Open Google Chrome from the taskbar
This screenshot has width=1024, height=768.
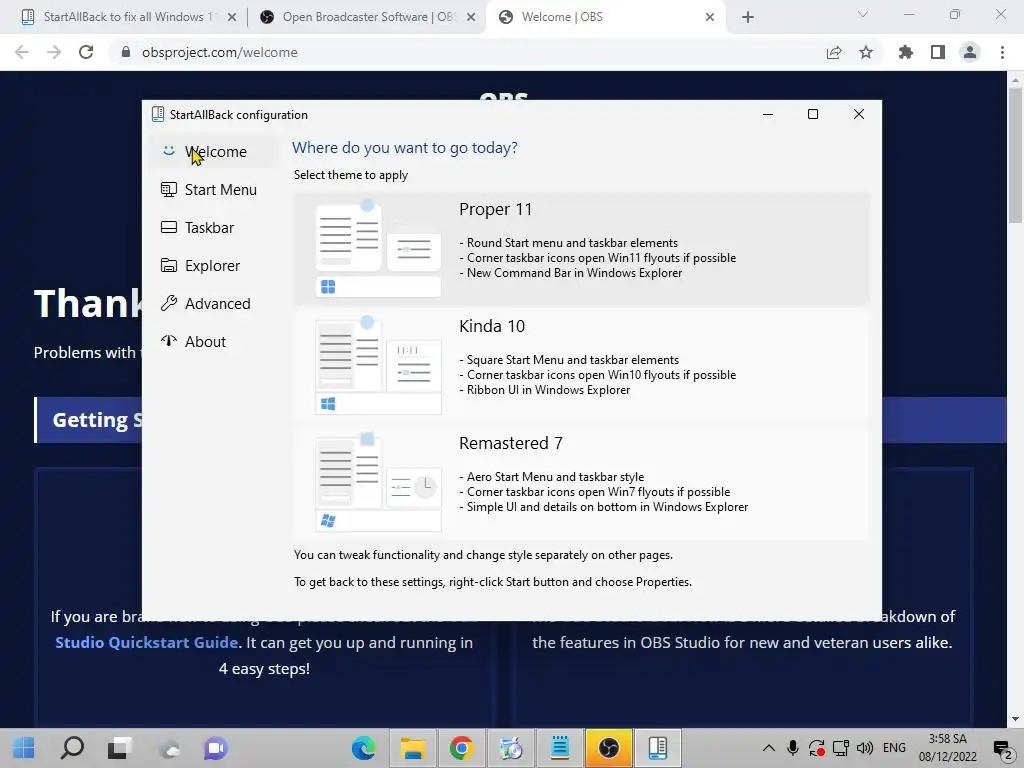462,748
